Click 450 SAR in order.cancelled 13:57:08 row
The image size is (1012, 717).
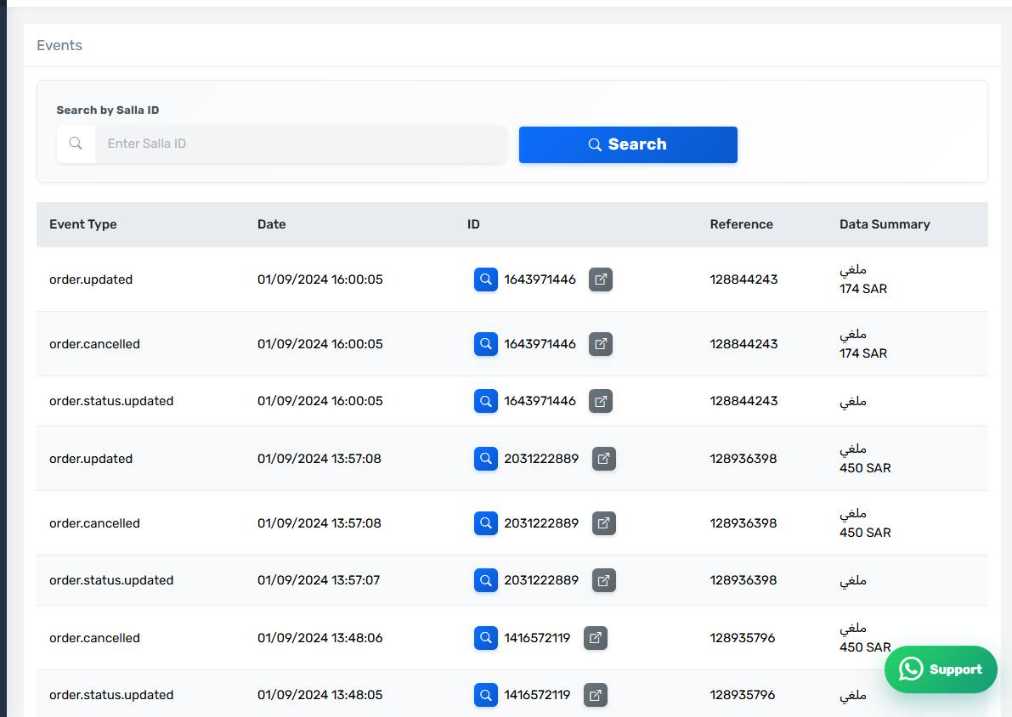coord(865,533)
